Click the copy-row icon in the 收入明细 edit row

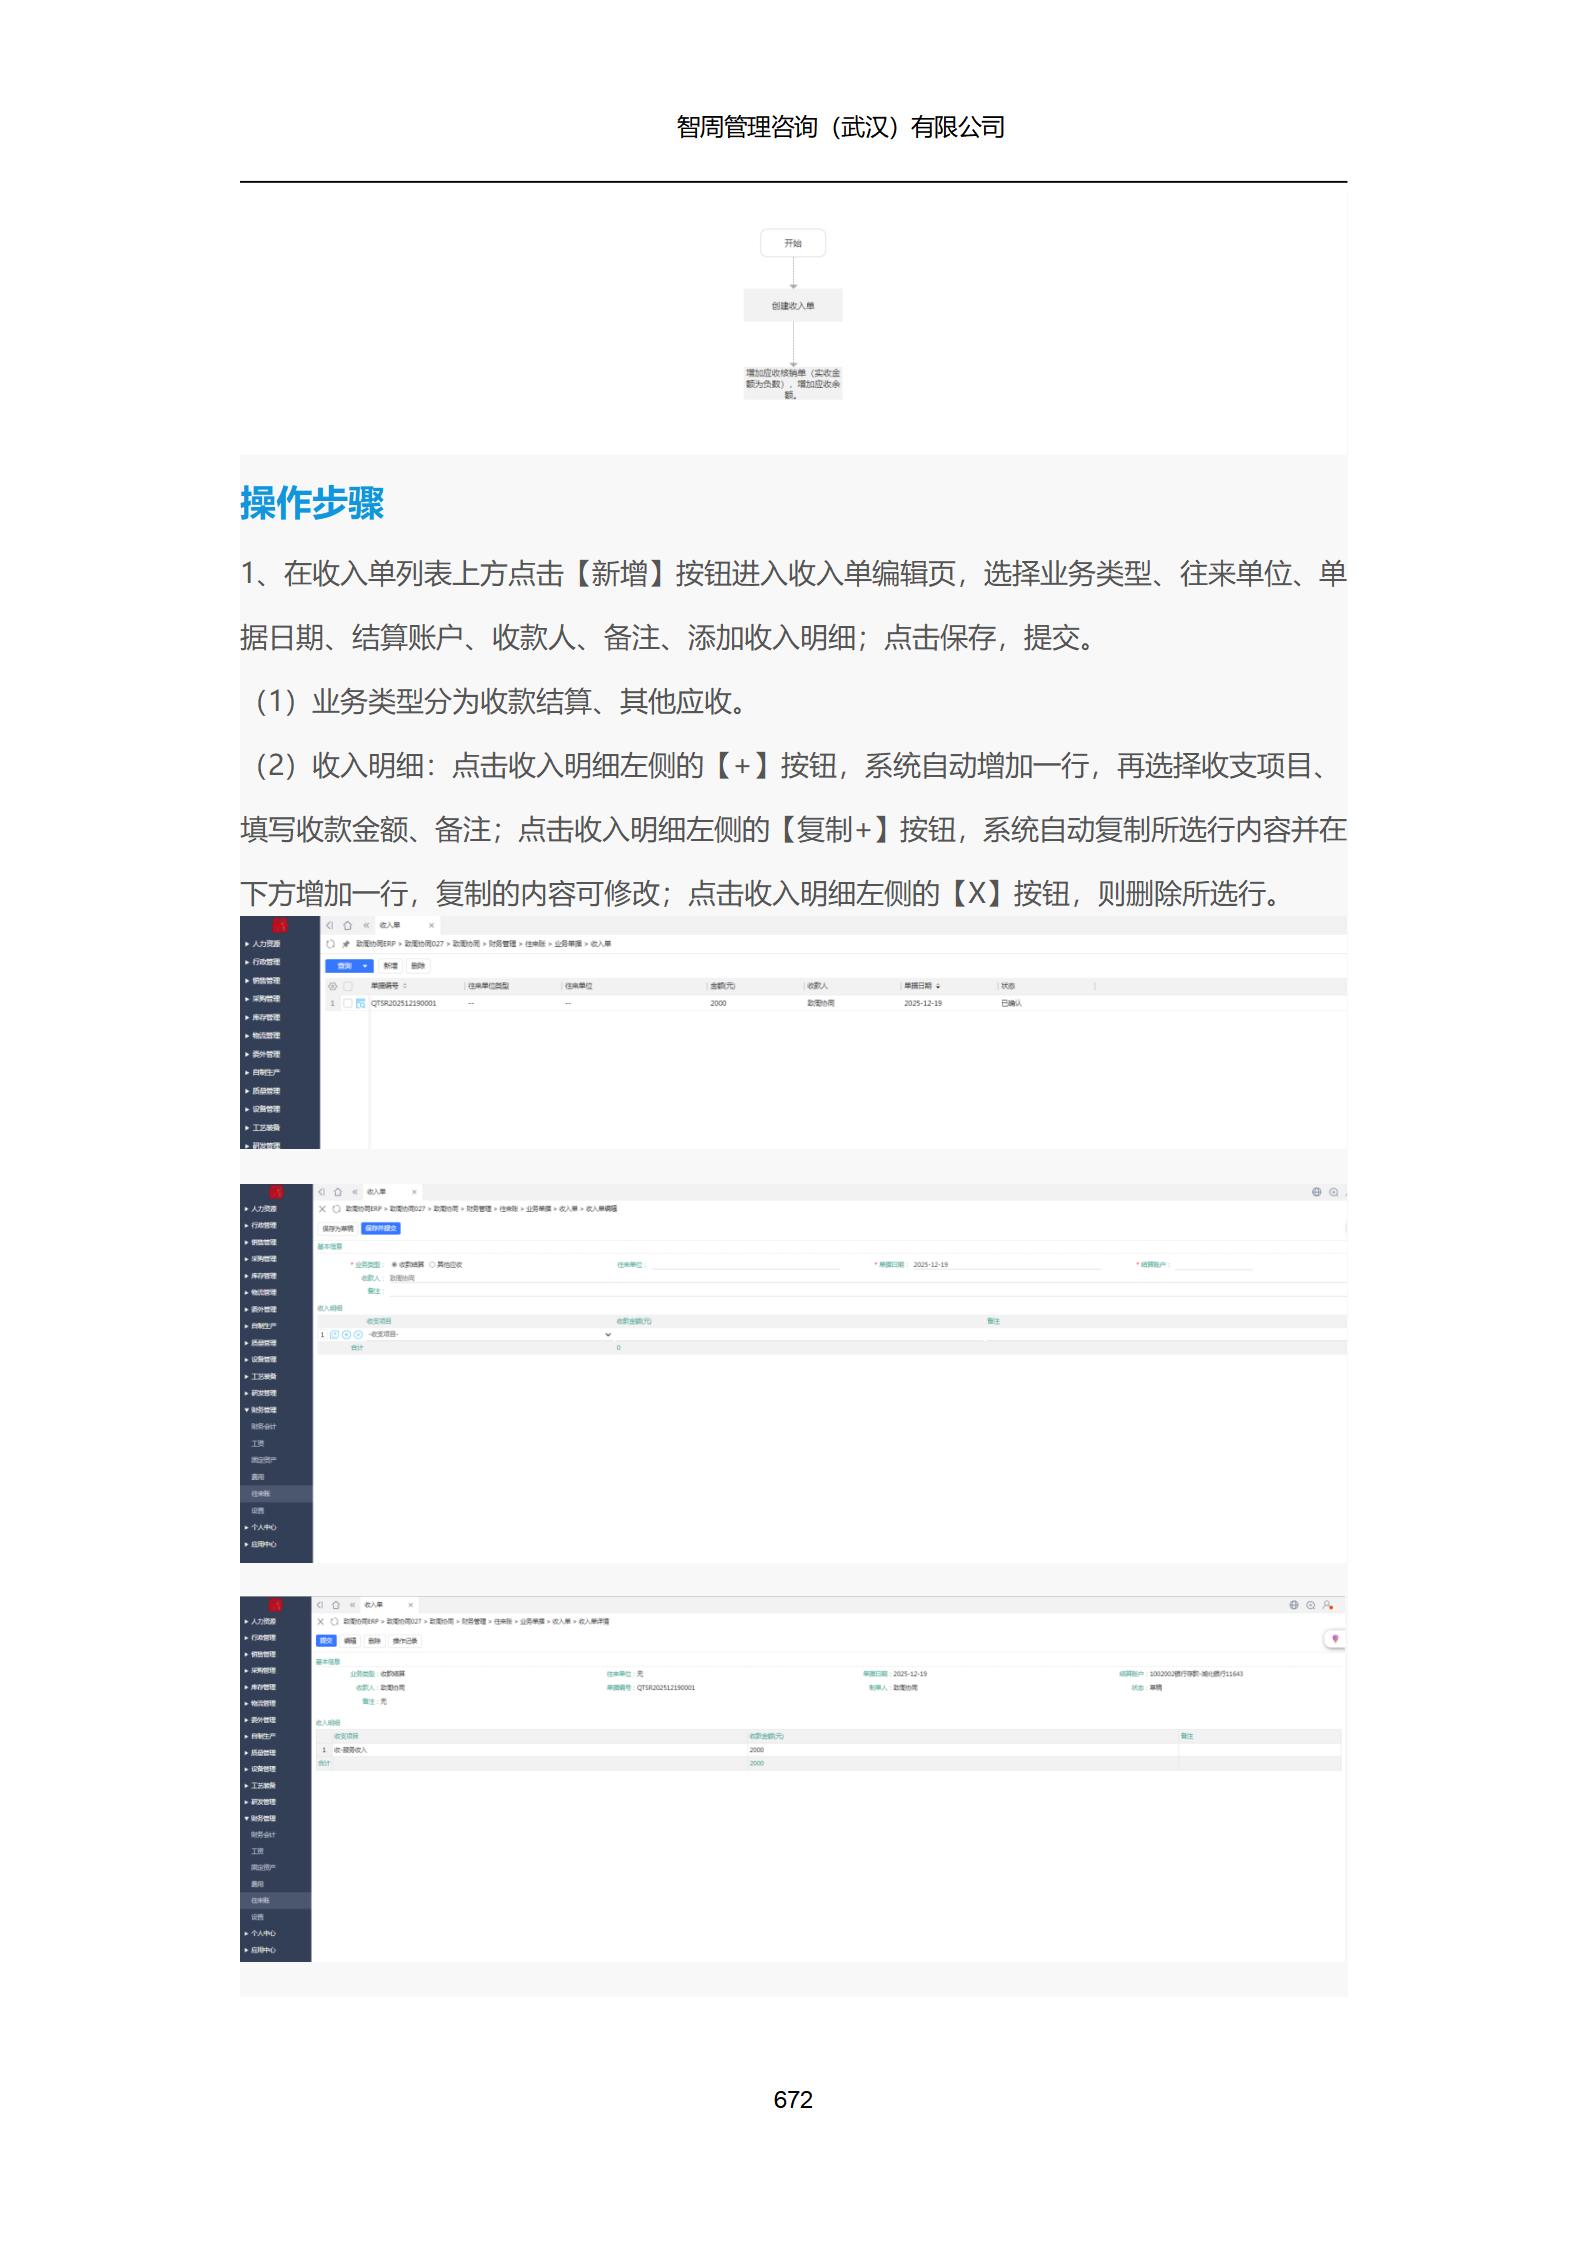[x=334, y=1334]
